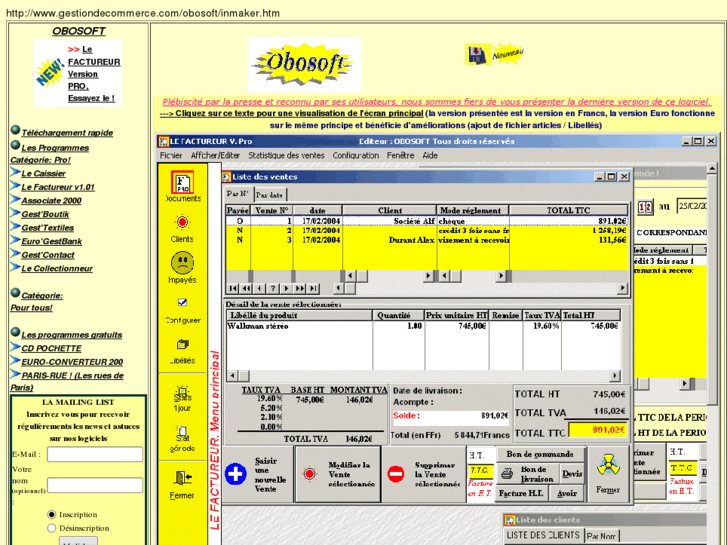Select sale row for Durant Alex

tap(427, 240)
